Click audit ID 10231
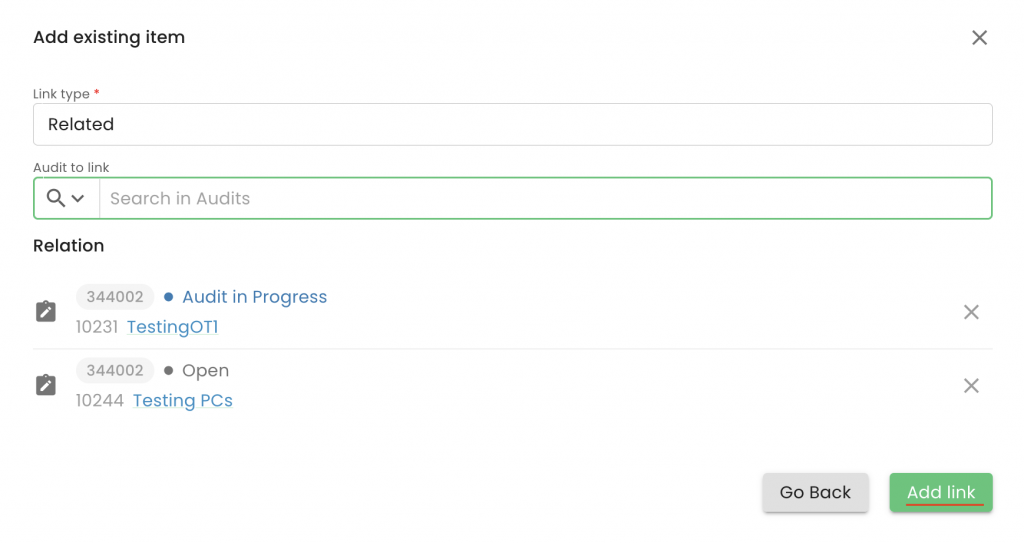 (97, 327)
